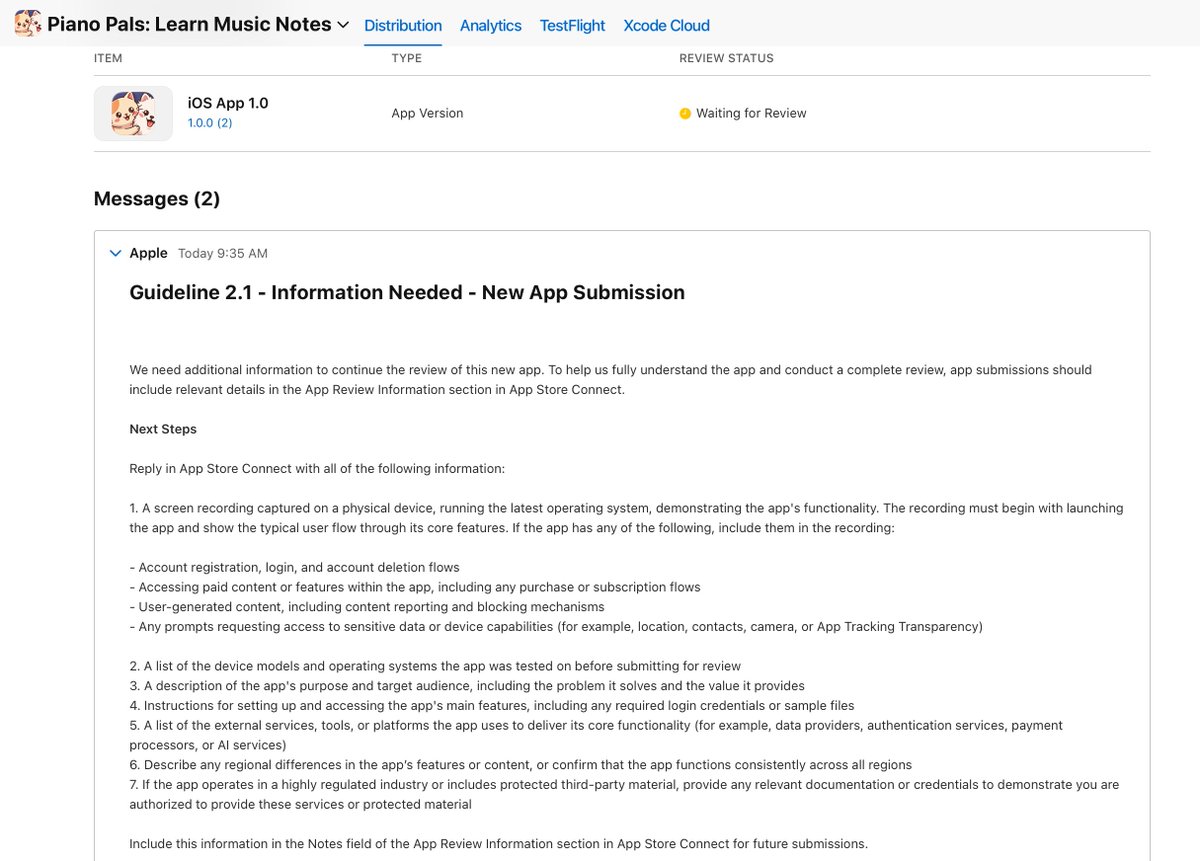The image size is (1200, 861).
Task: Go to the TestFlight tab
Action: click(572, 26)
